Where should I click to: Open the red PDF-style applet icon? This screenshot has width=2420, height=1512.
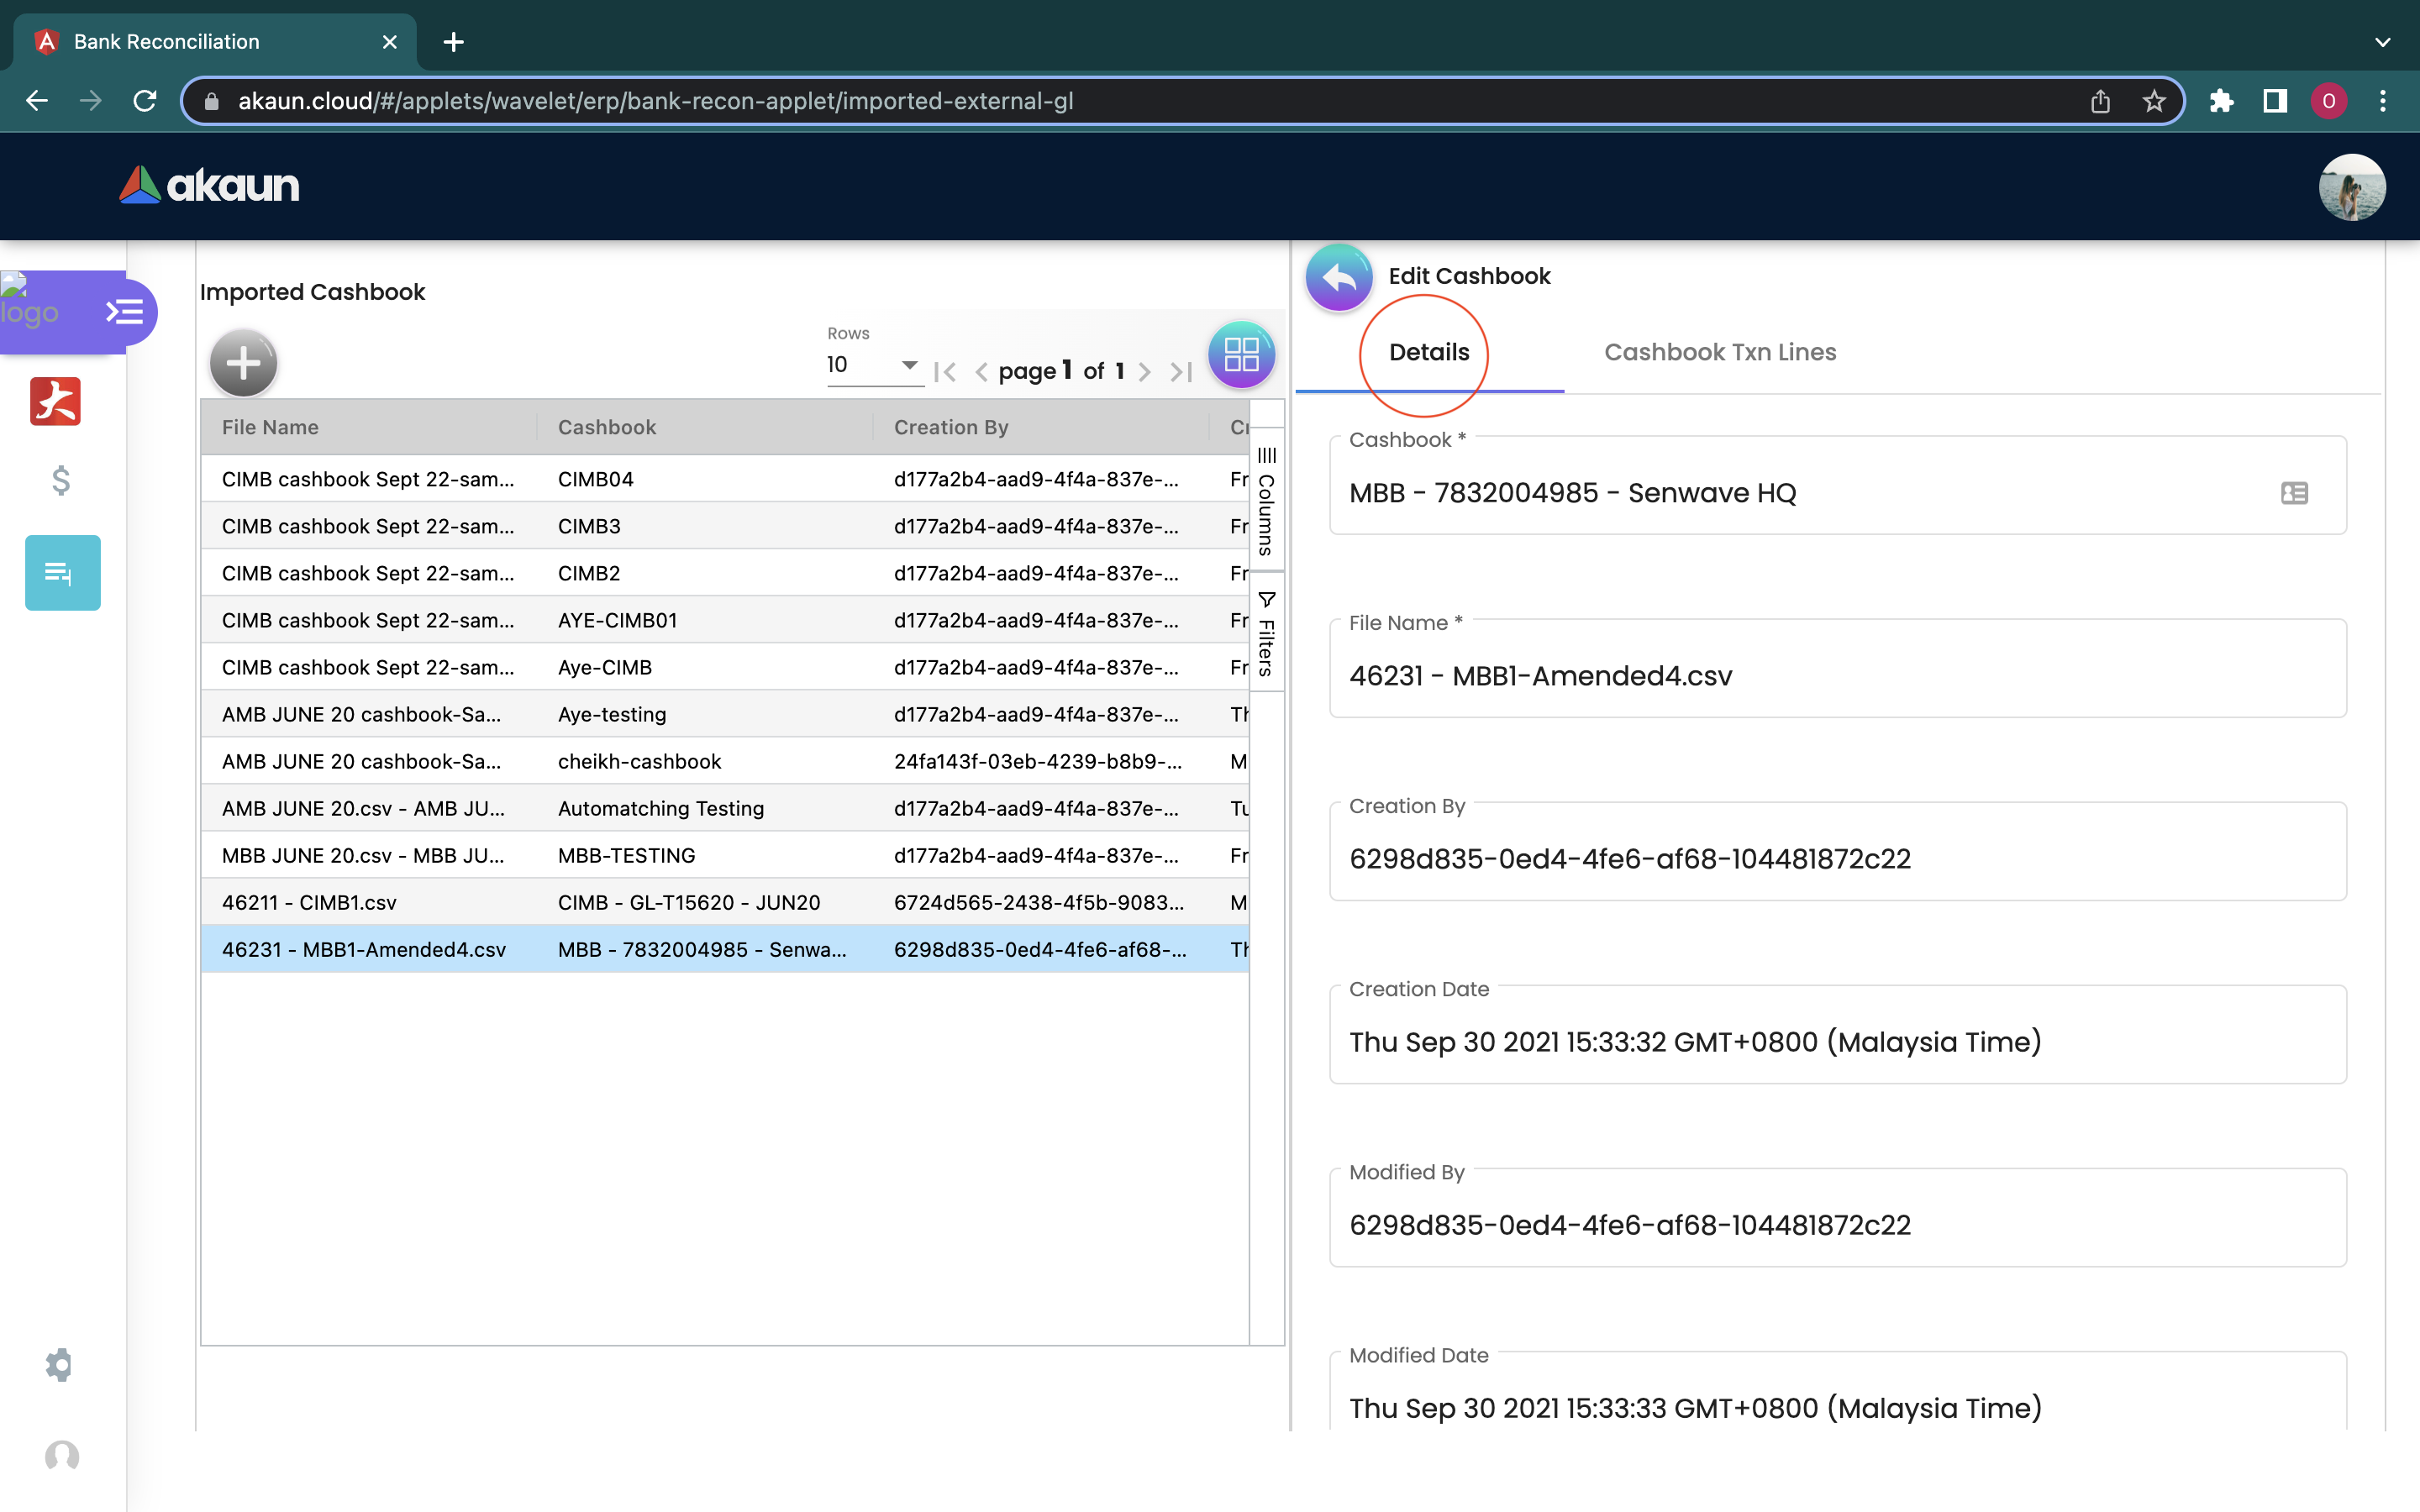click(56, 402)
